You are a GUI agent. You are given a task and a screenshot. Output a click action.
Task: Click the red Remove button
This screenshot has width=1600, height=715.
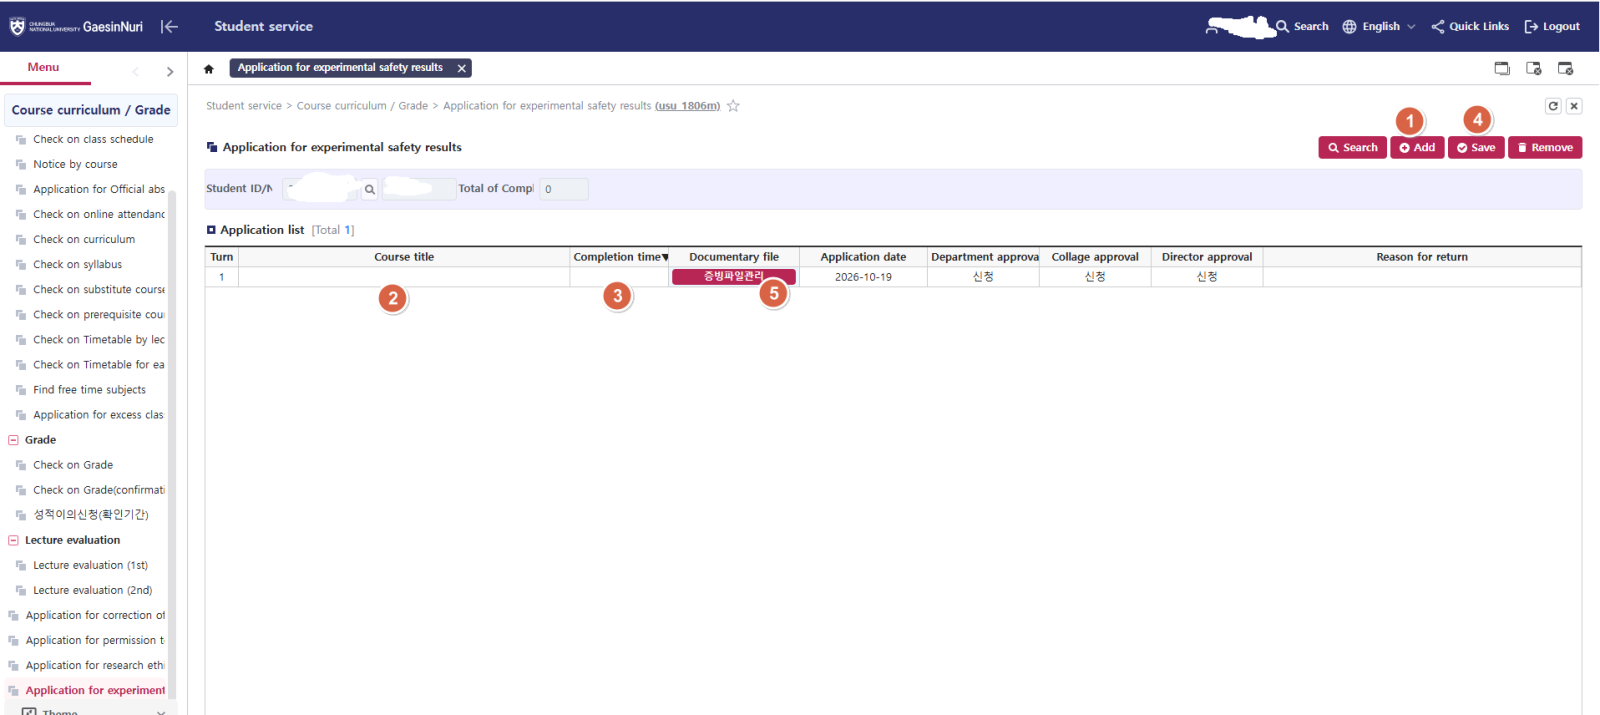1545,148
